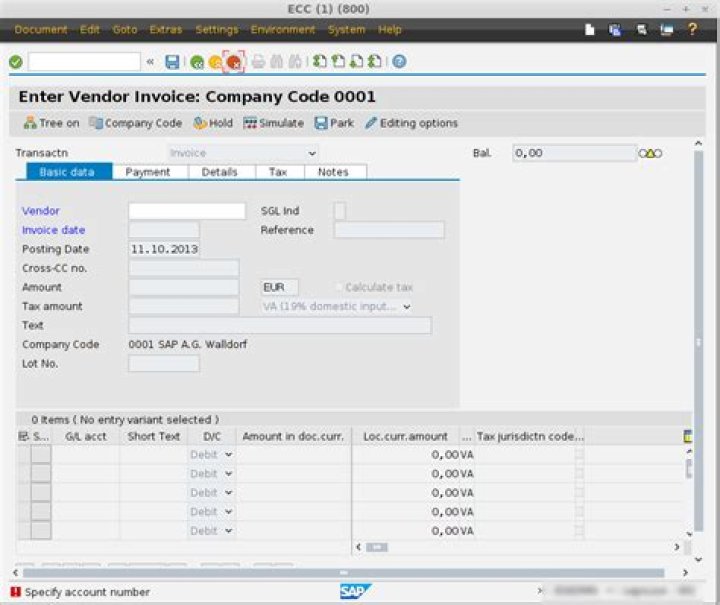The image size is (720, 605).
Task: Click the Save disk icon in toolbar
Action: (x=172, y=62)
